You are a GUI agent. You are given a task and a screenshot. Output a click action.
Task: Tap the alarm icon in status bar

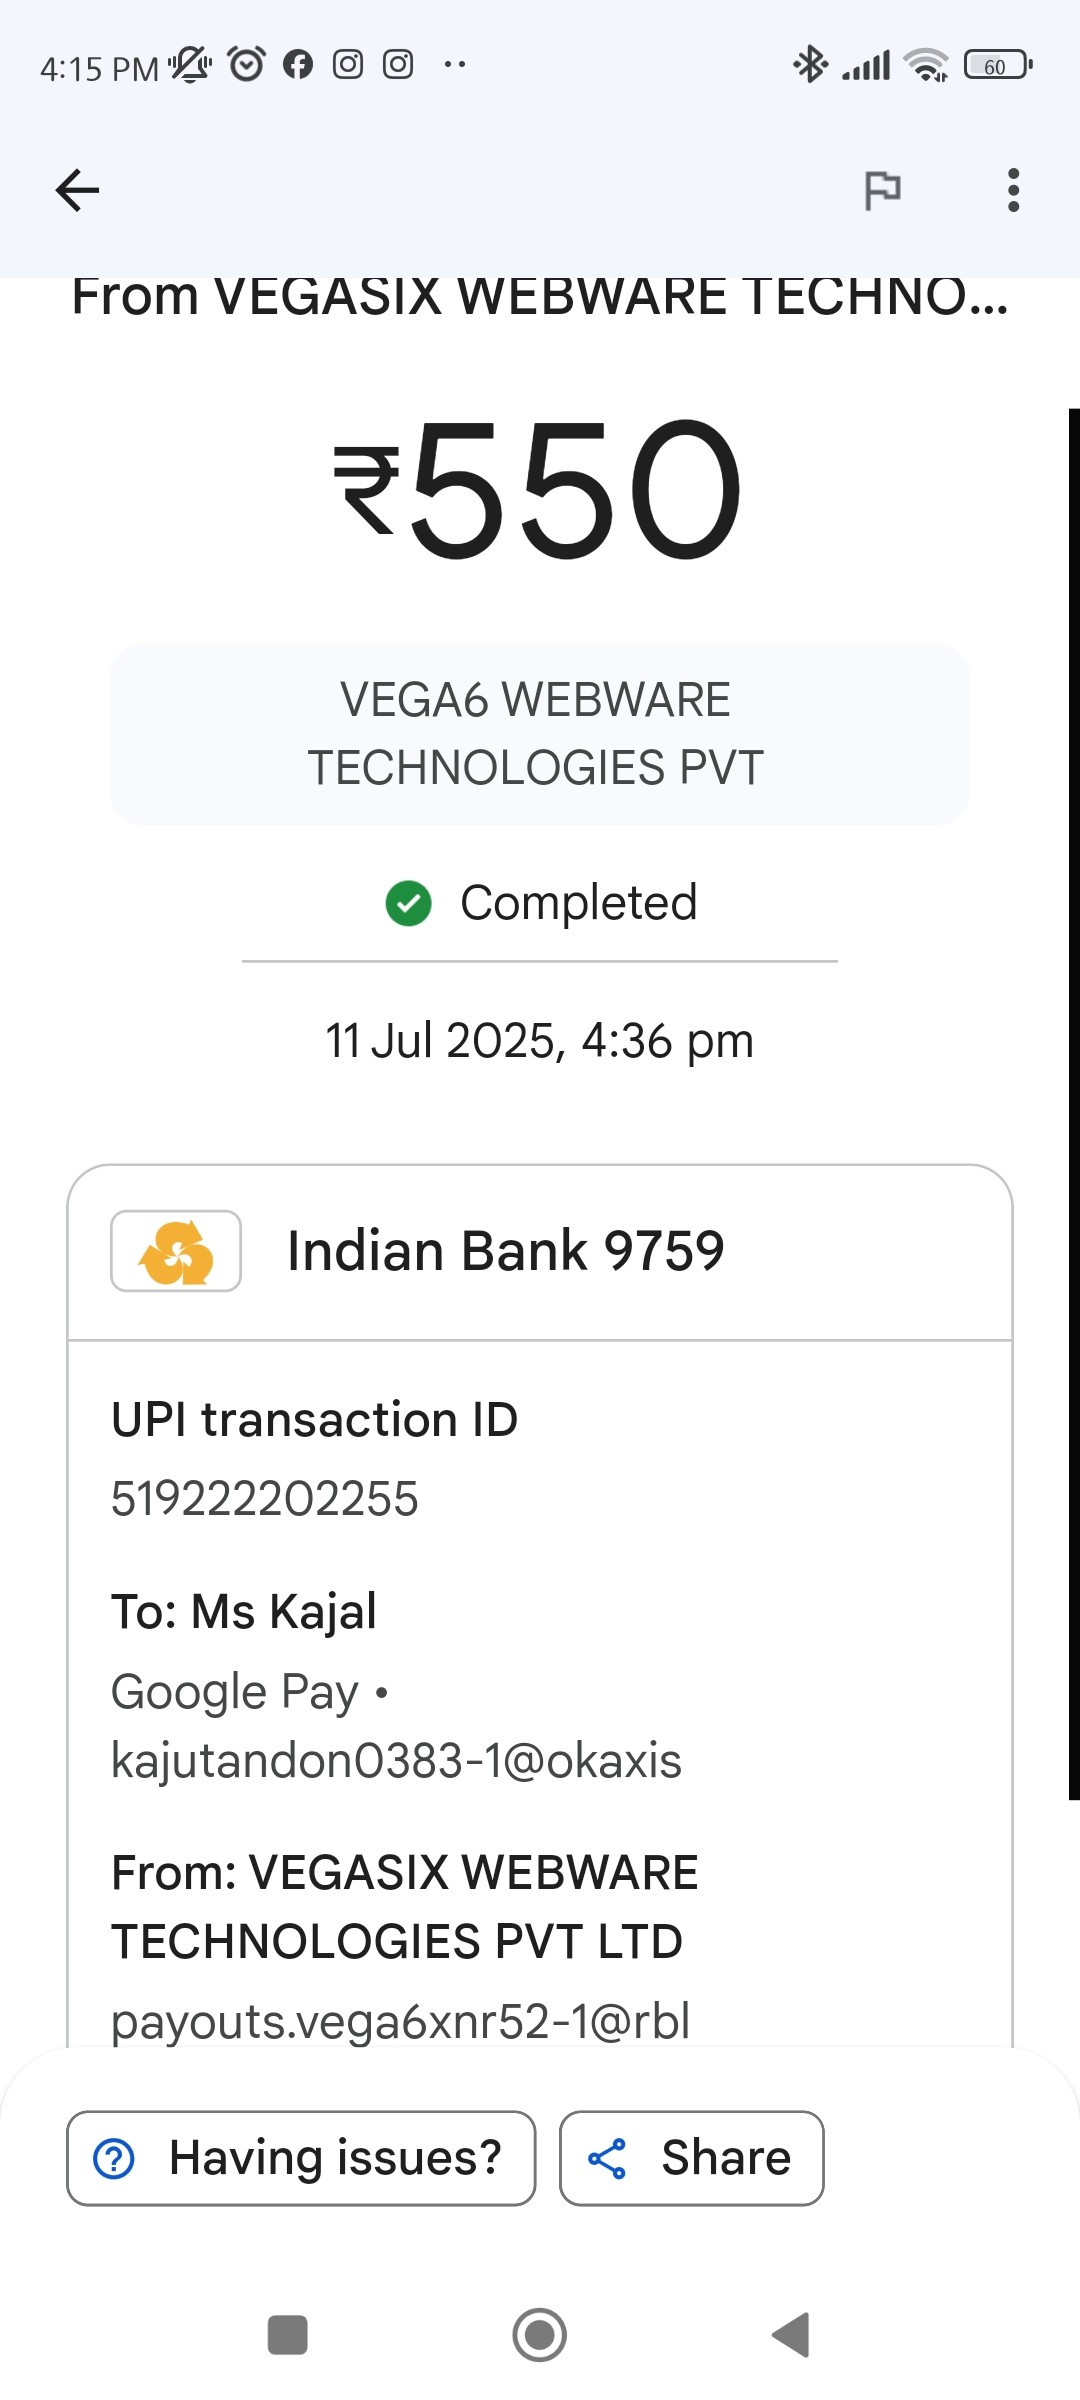(246, 65)
